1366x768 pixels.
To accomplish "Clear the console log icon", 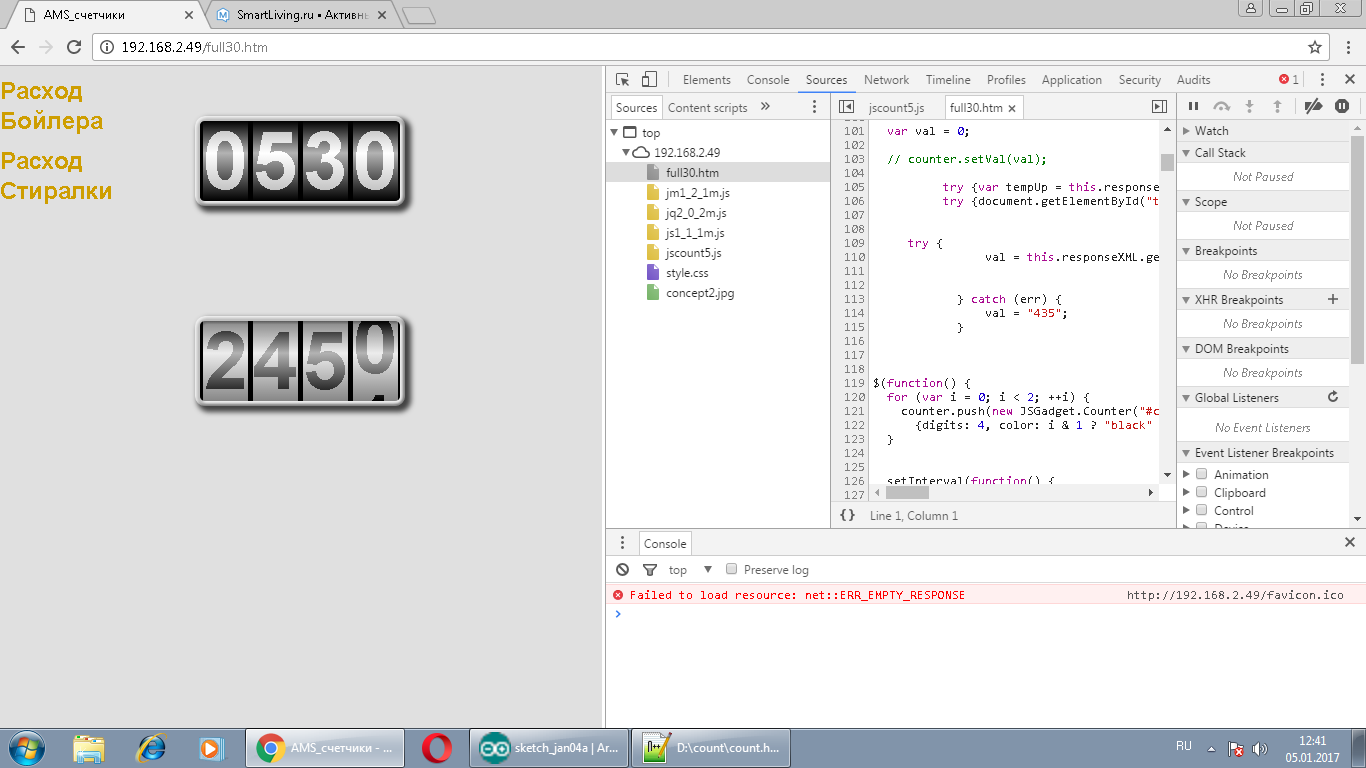I will pyautogui.click(x=623, y=570).
